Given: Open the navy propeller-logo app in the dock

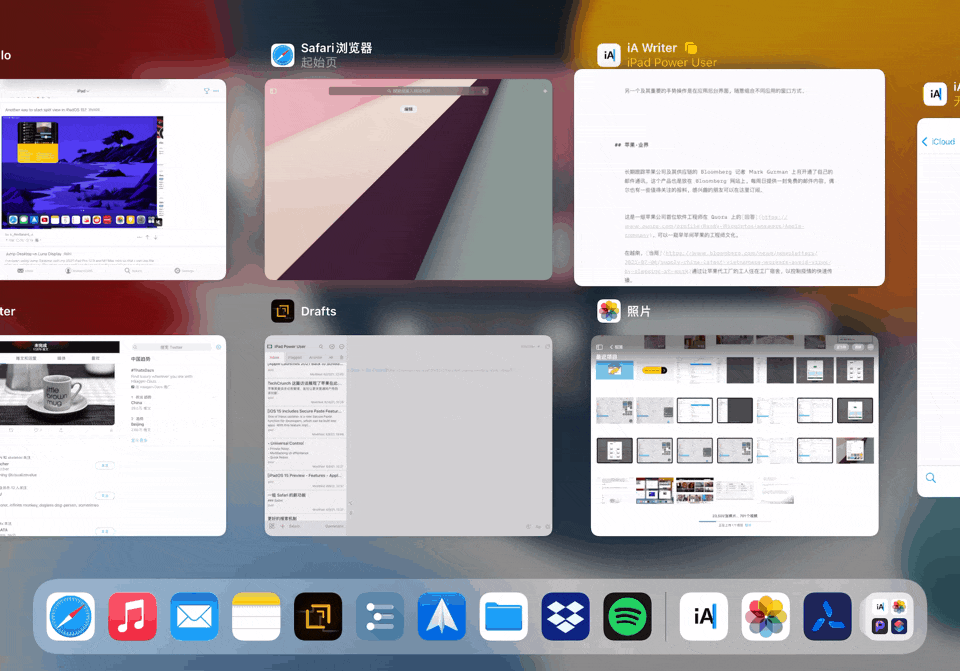Looking at the screenshot, I should pos(827,617).
